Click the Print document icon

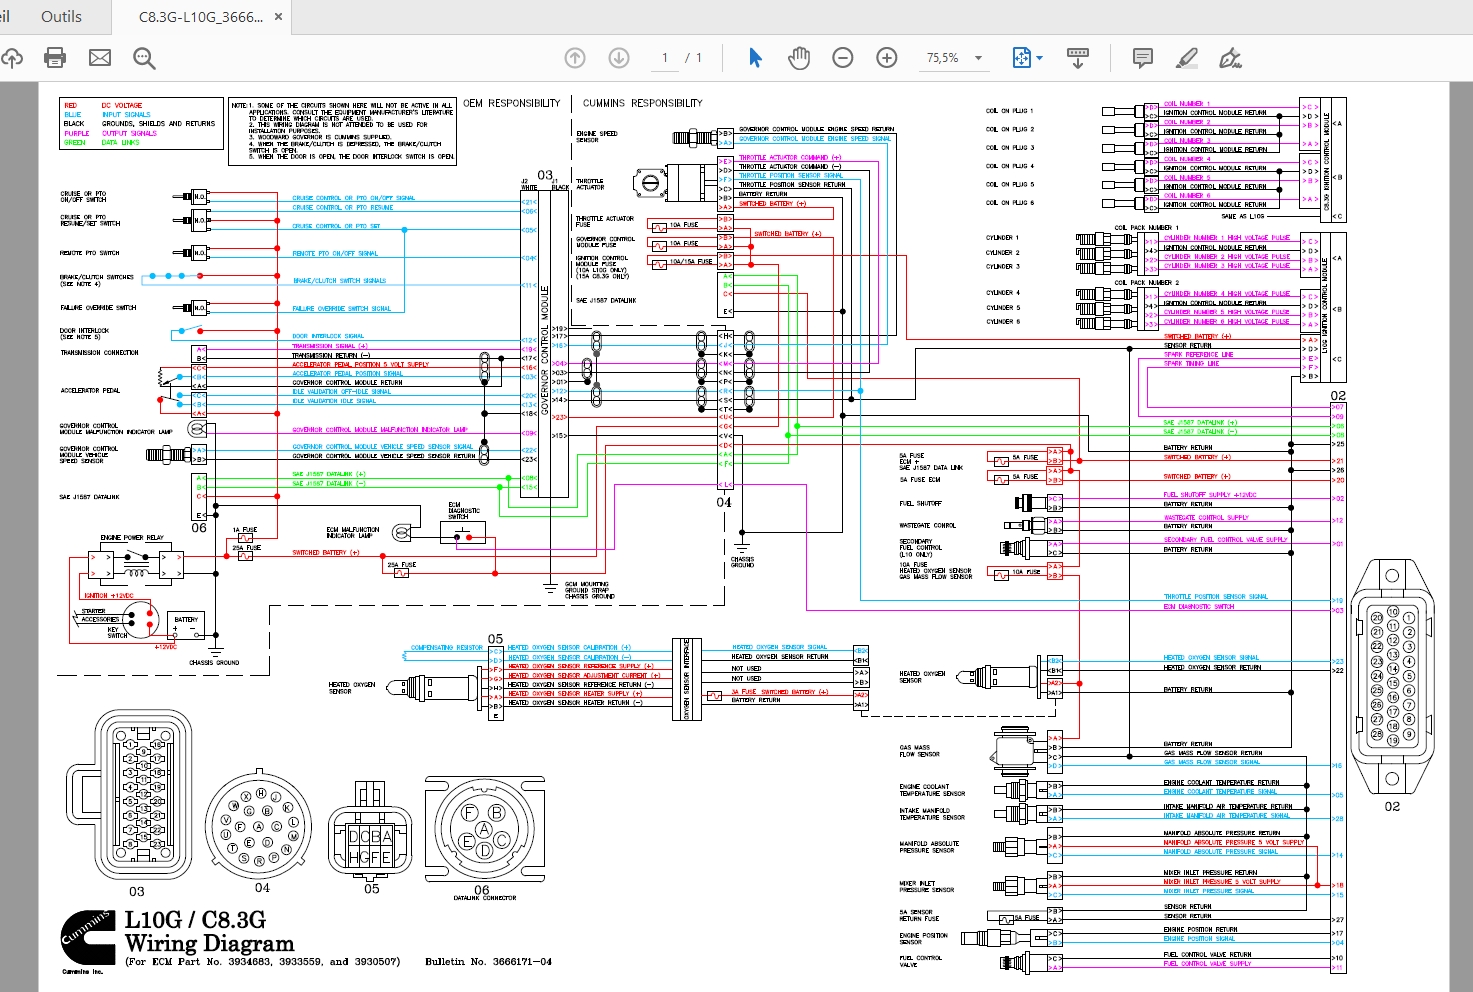click(x=54, y=57)
